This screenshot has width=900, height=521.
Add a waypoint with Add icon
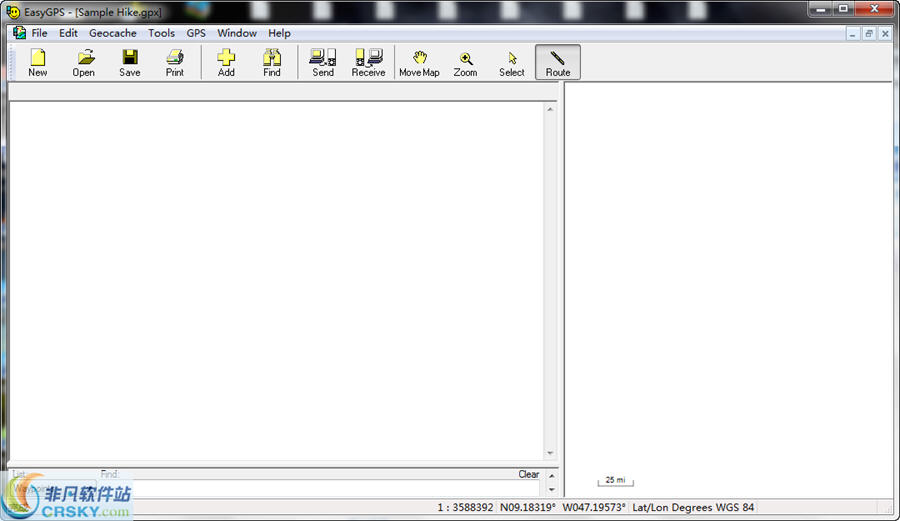pos(226,63)
